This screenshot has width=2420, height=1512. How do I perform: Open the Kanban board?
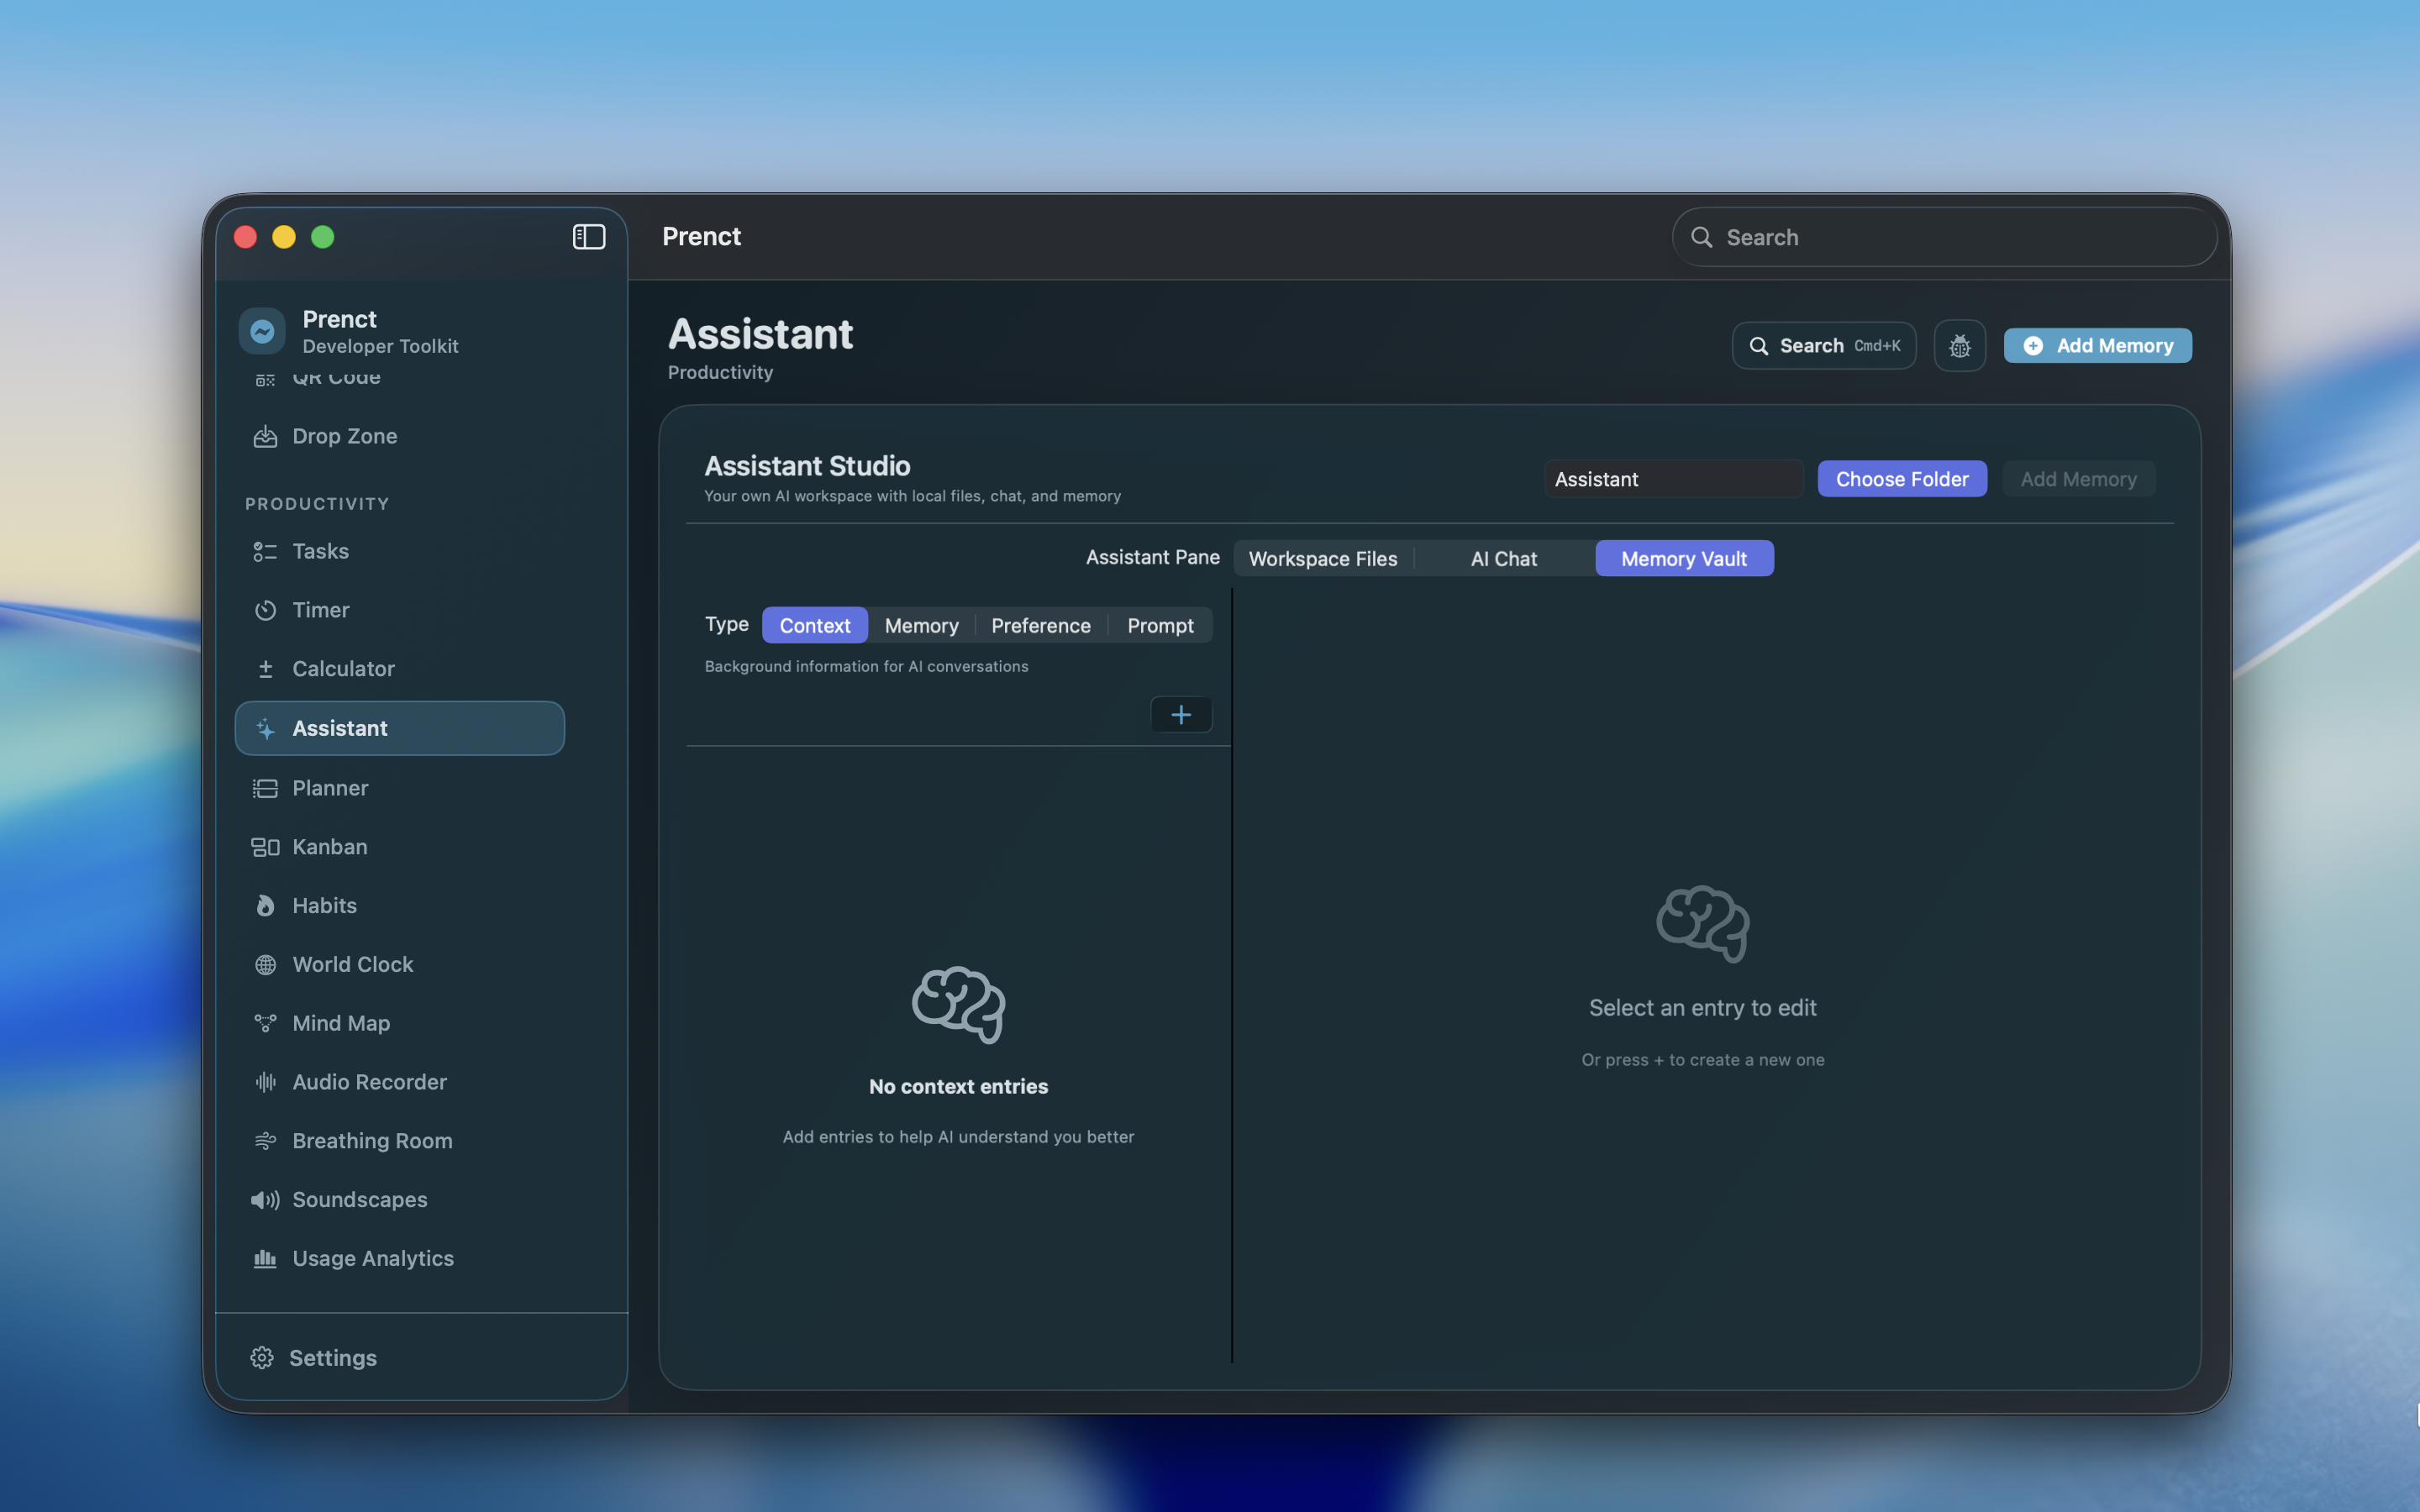(x=329, y=846)
